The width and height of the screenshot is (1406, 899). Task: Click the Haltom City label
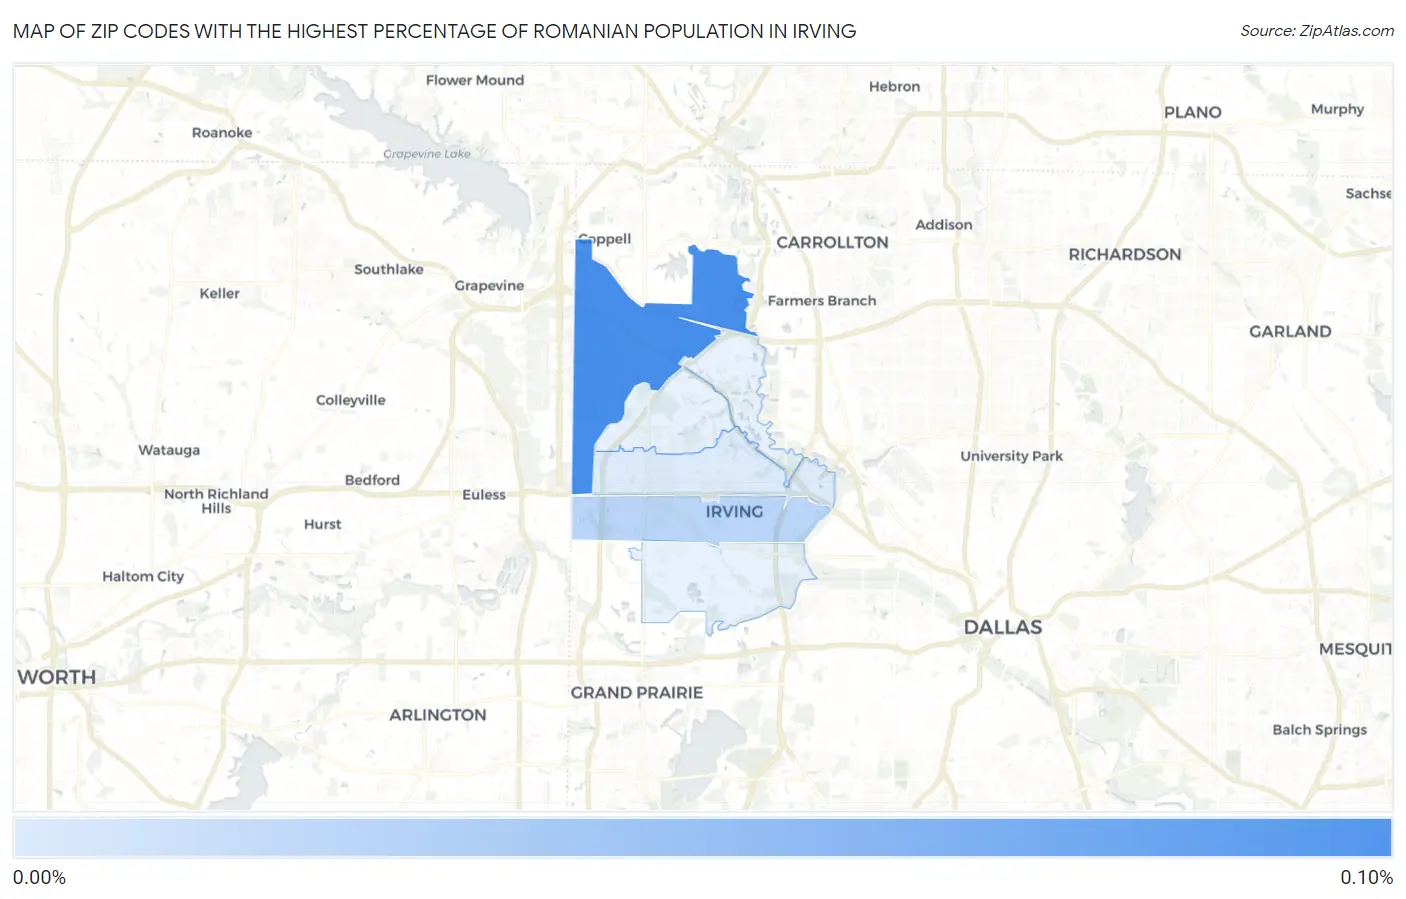143,576
